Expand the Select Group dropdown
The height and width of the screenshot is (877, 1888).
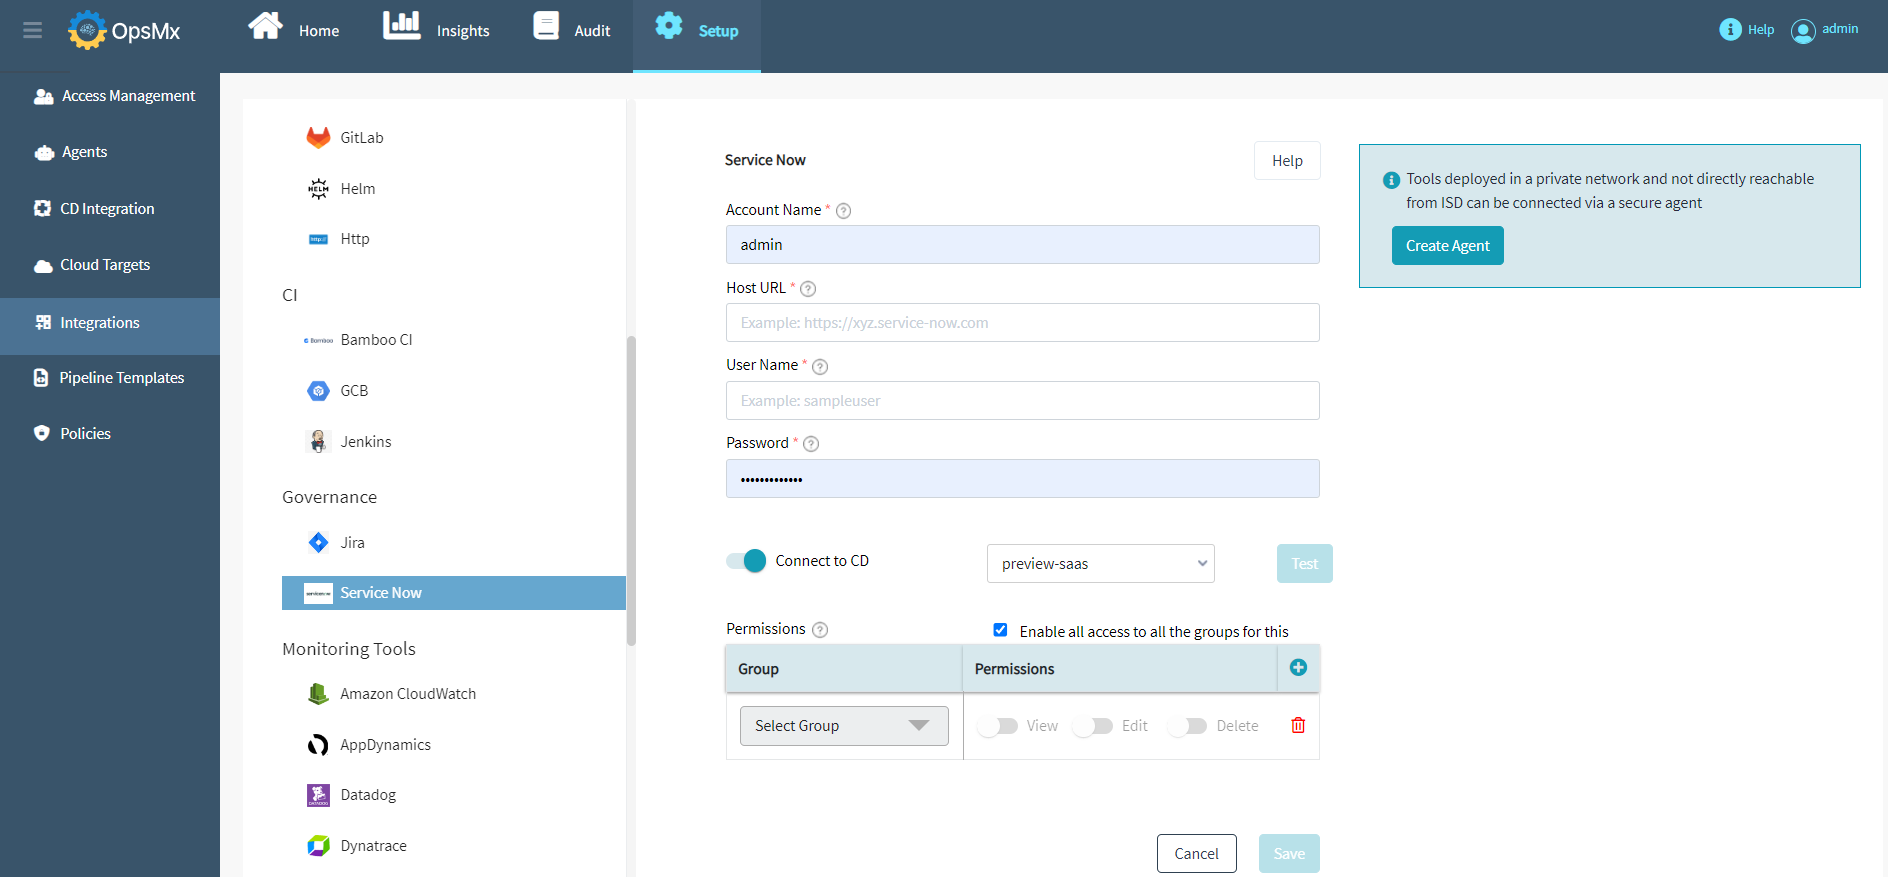point(844,726)
